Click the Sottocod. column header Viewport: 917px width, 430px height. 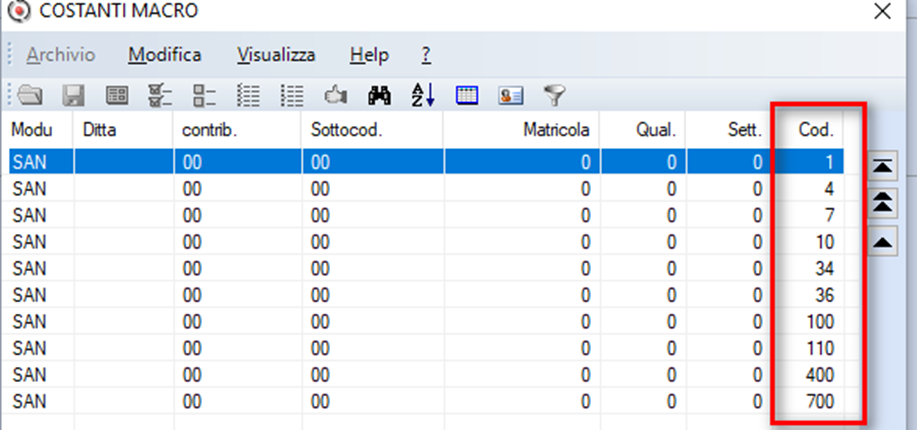point(373,130)
